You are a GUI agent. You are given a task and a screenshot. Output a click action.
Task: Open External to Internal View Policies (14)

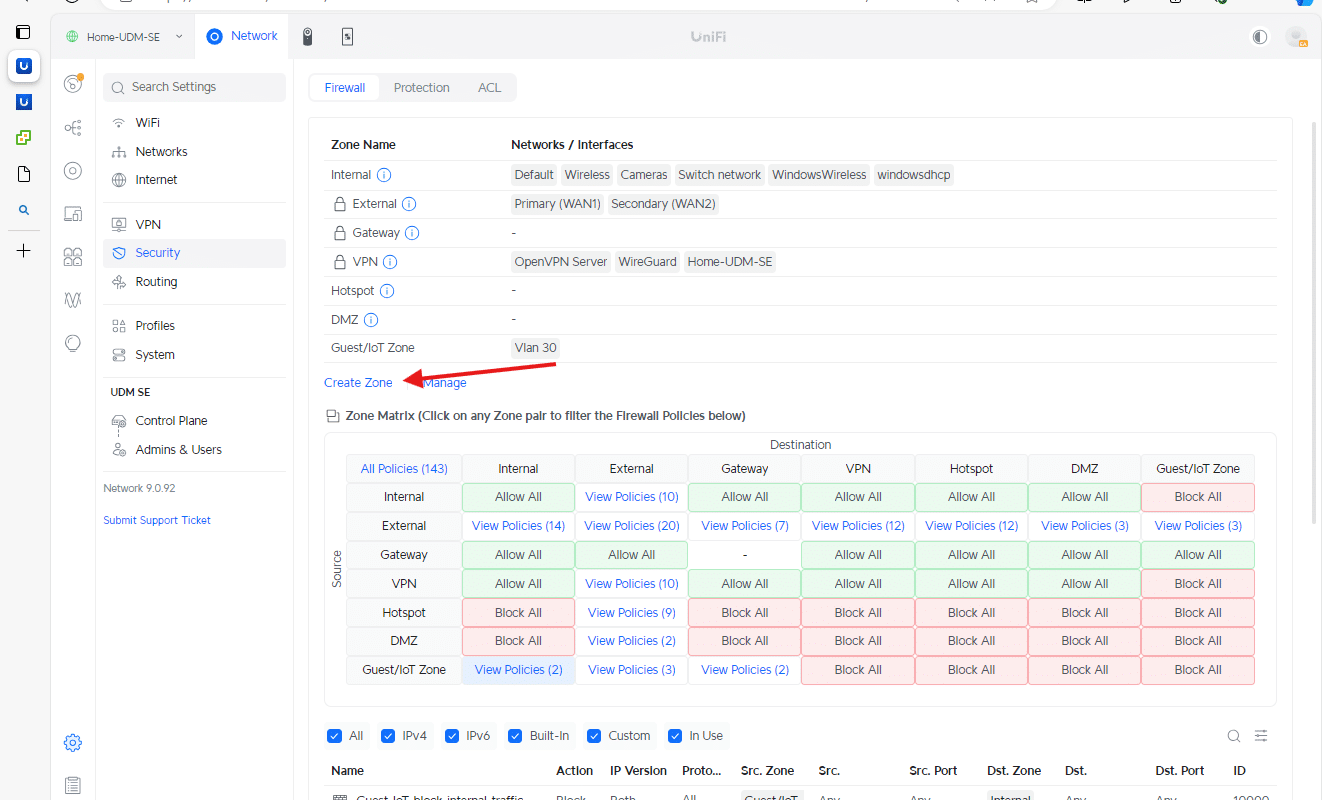click(x=518, y=526)
